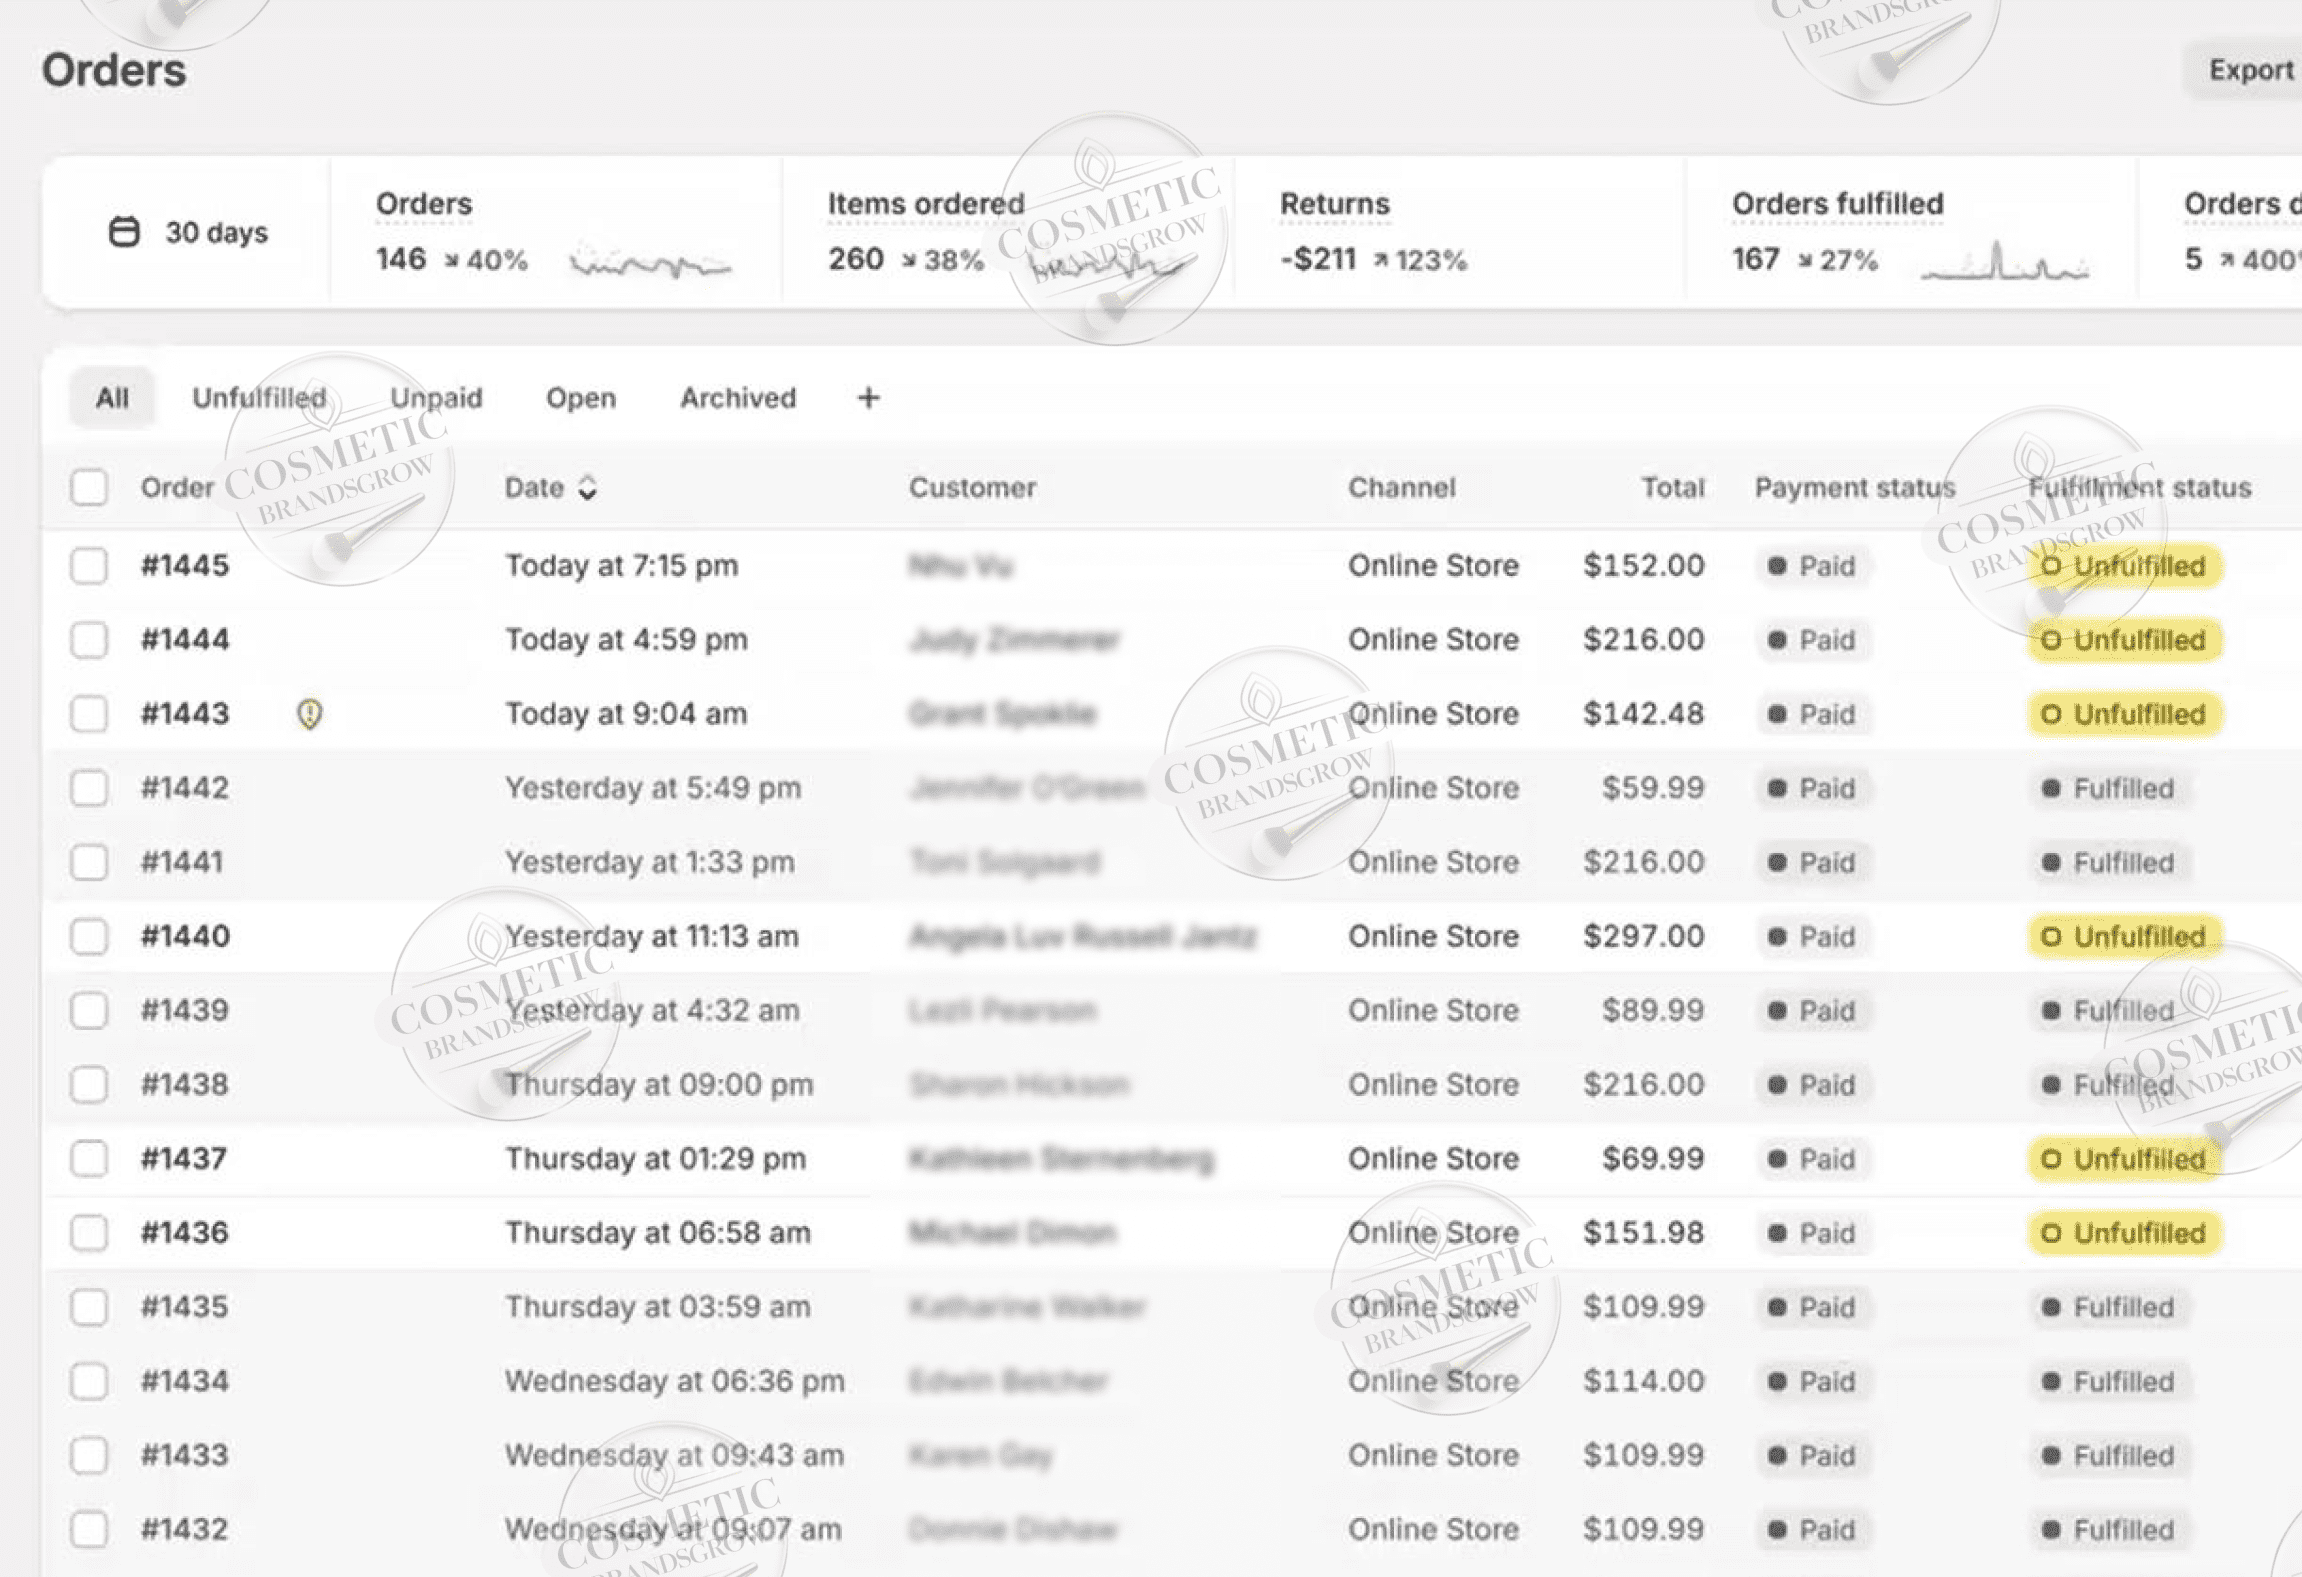Click the Export button

point(2250,70)
